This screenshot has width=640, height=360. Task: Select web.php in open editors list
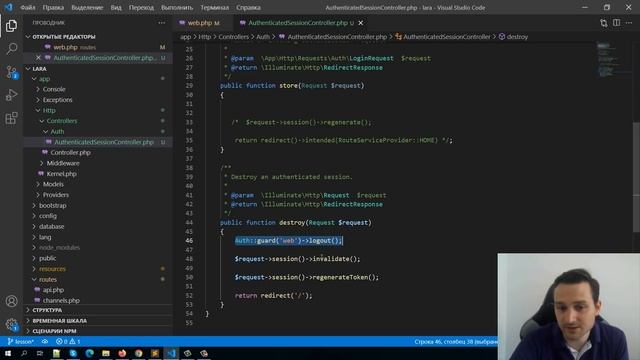tap(66, 47)
